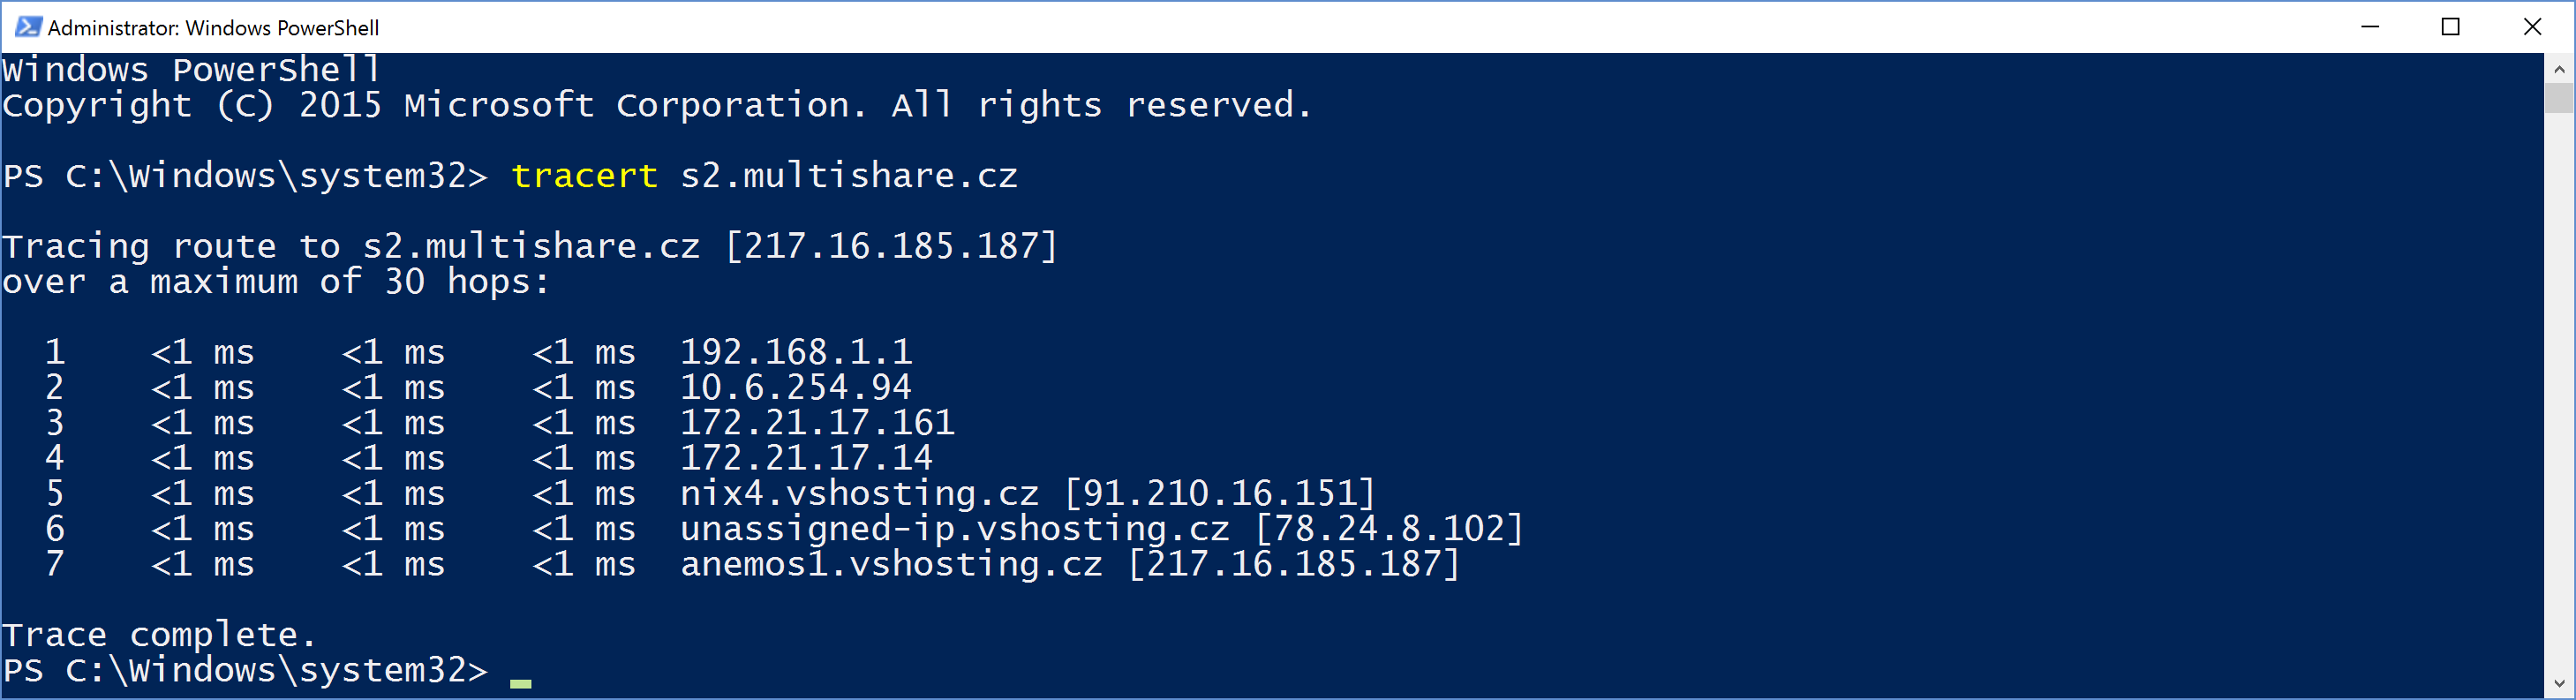Click the "Trace complete." message
The width and height of the screenshot is (2576, 700).
[x=159, y=634]
